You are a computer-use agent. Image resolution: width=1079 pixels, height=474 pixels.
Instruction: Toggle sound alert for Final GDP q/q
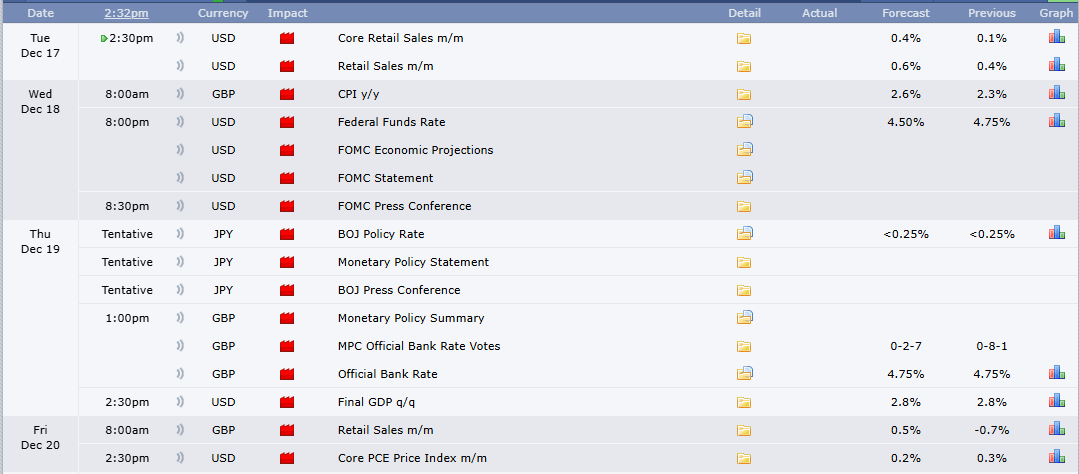(x=180, y=402)
